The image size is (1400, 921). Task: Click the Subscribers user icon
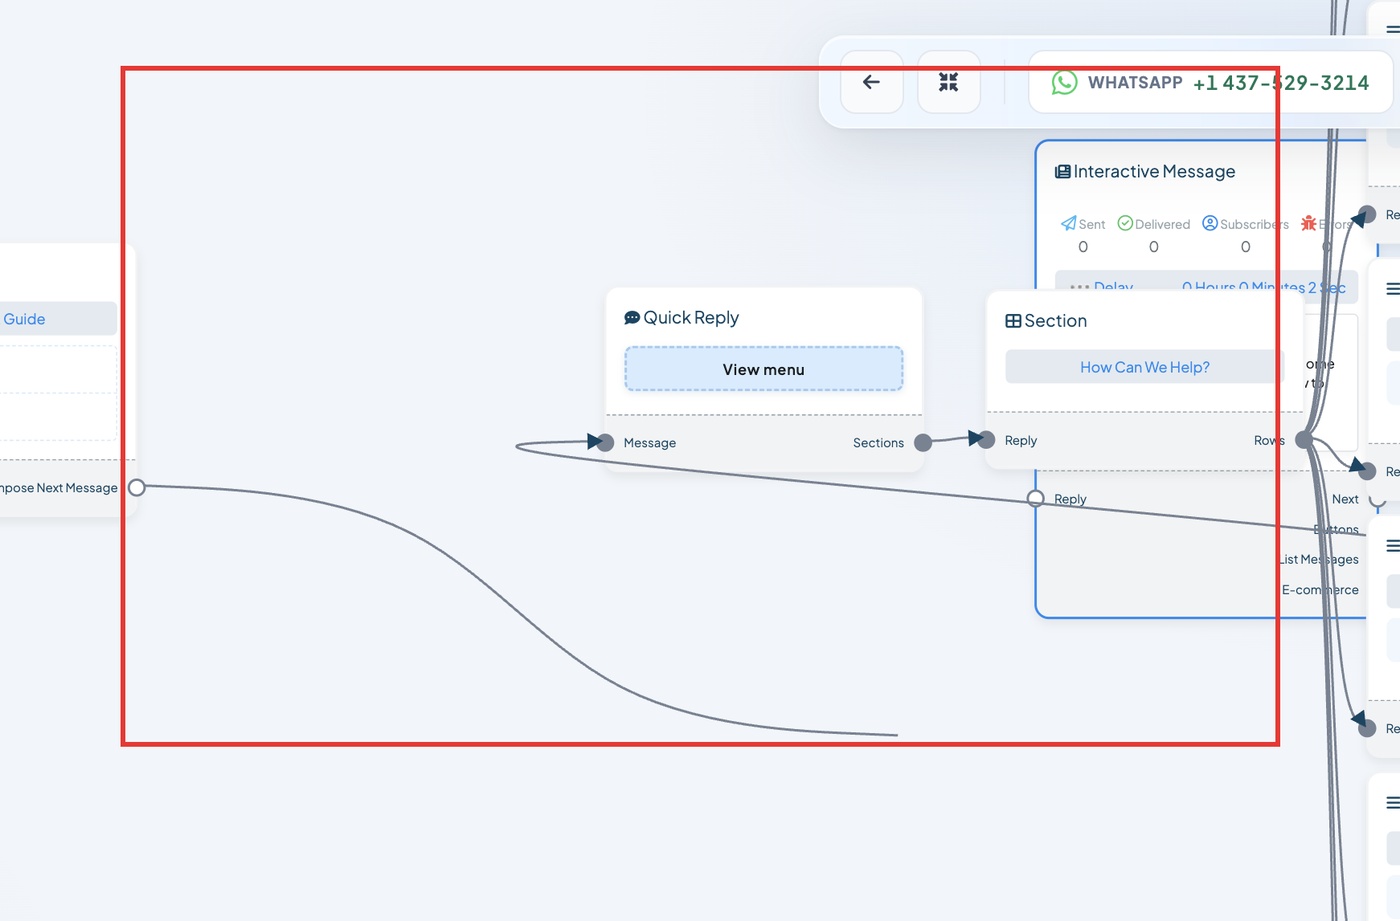click(x=1210, y=223)
